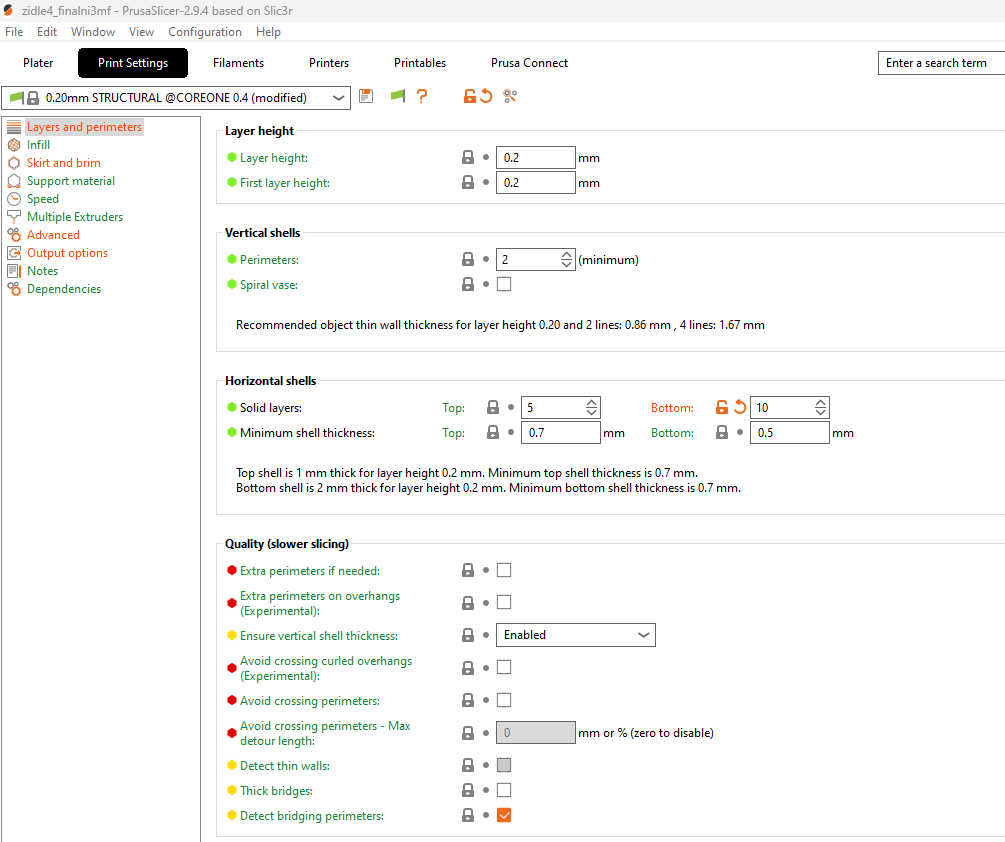Enable Extra perimeters on overhangs checkbox
Image resolution: width=1005 pixels, height=842 pixels.
point(504,602)
